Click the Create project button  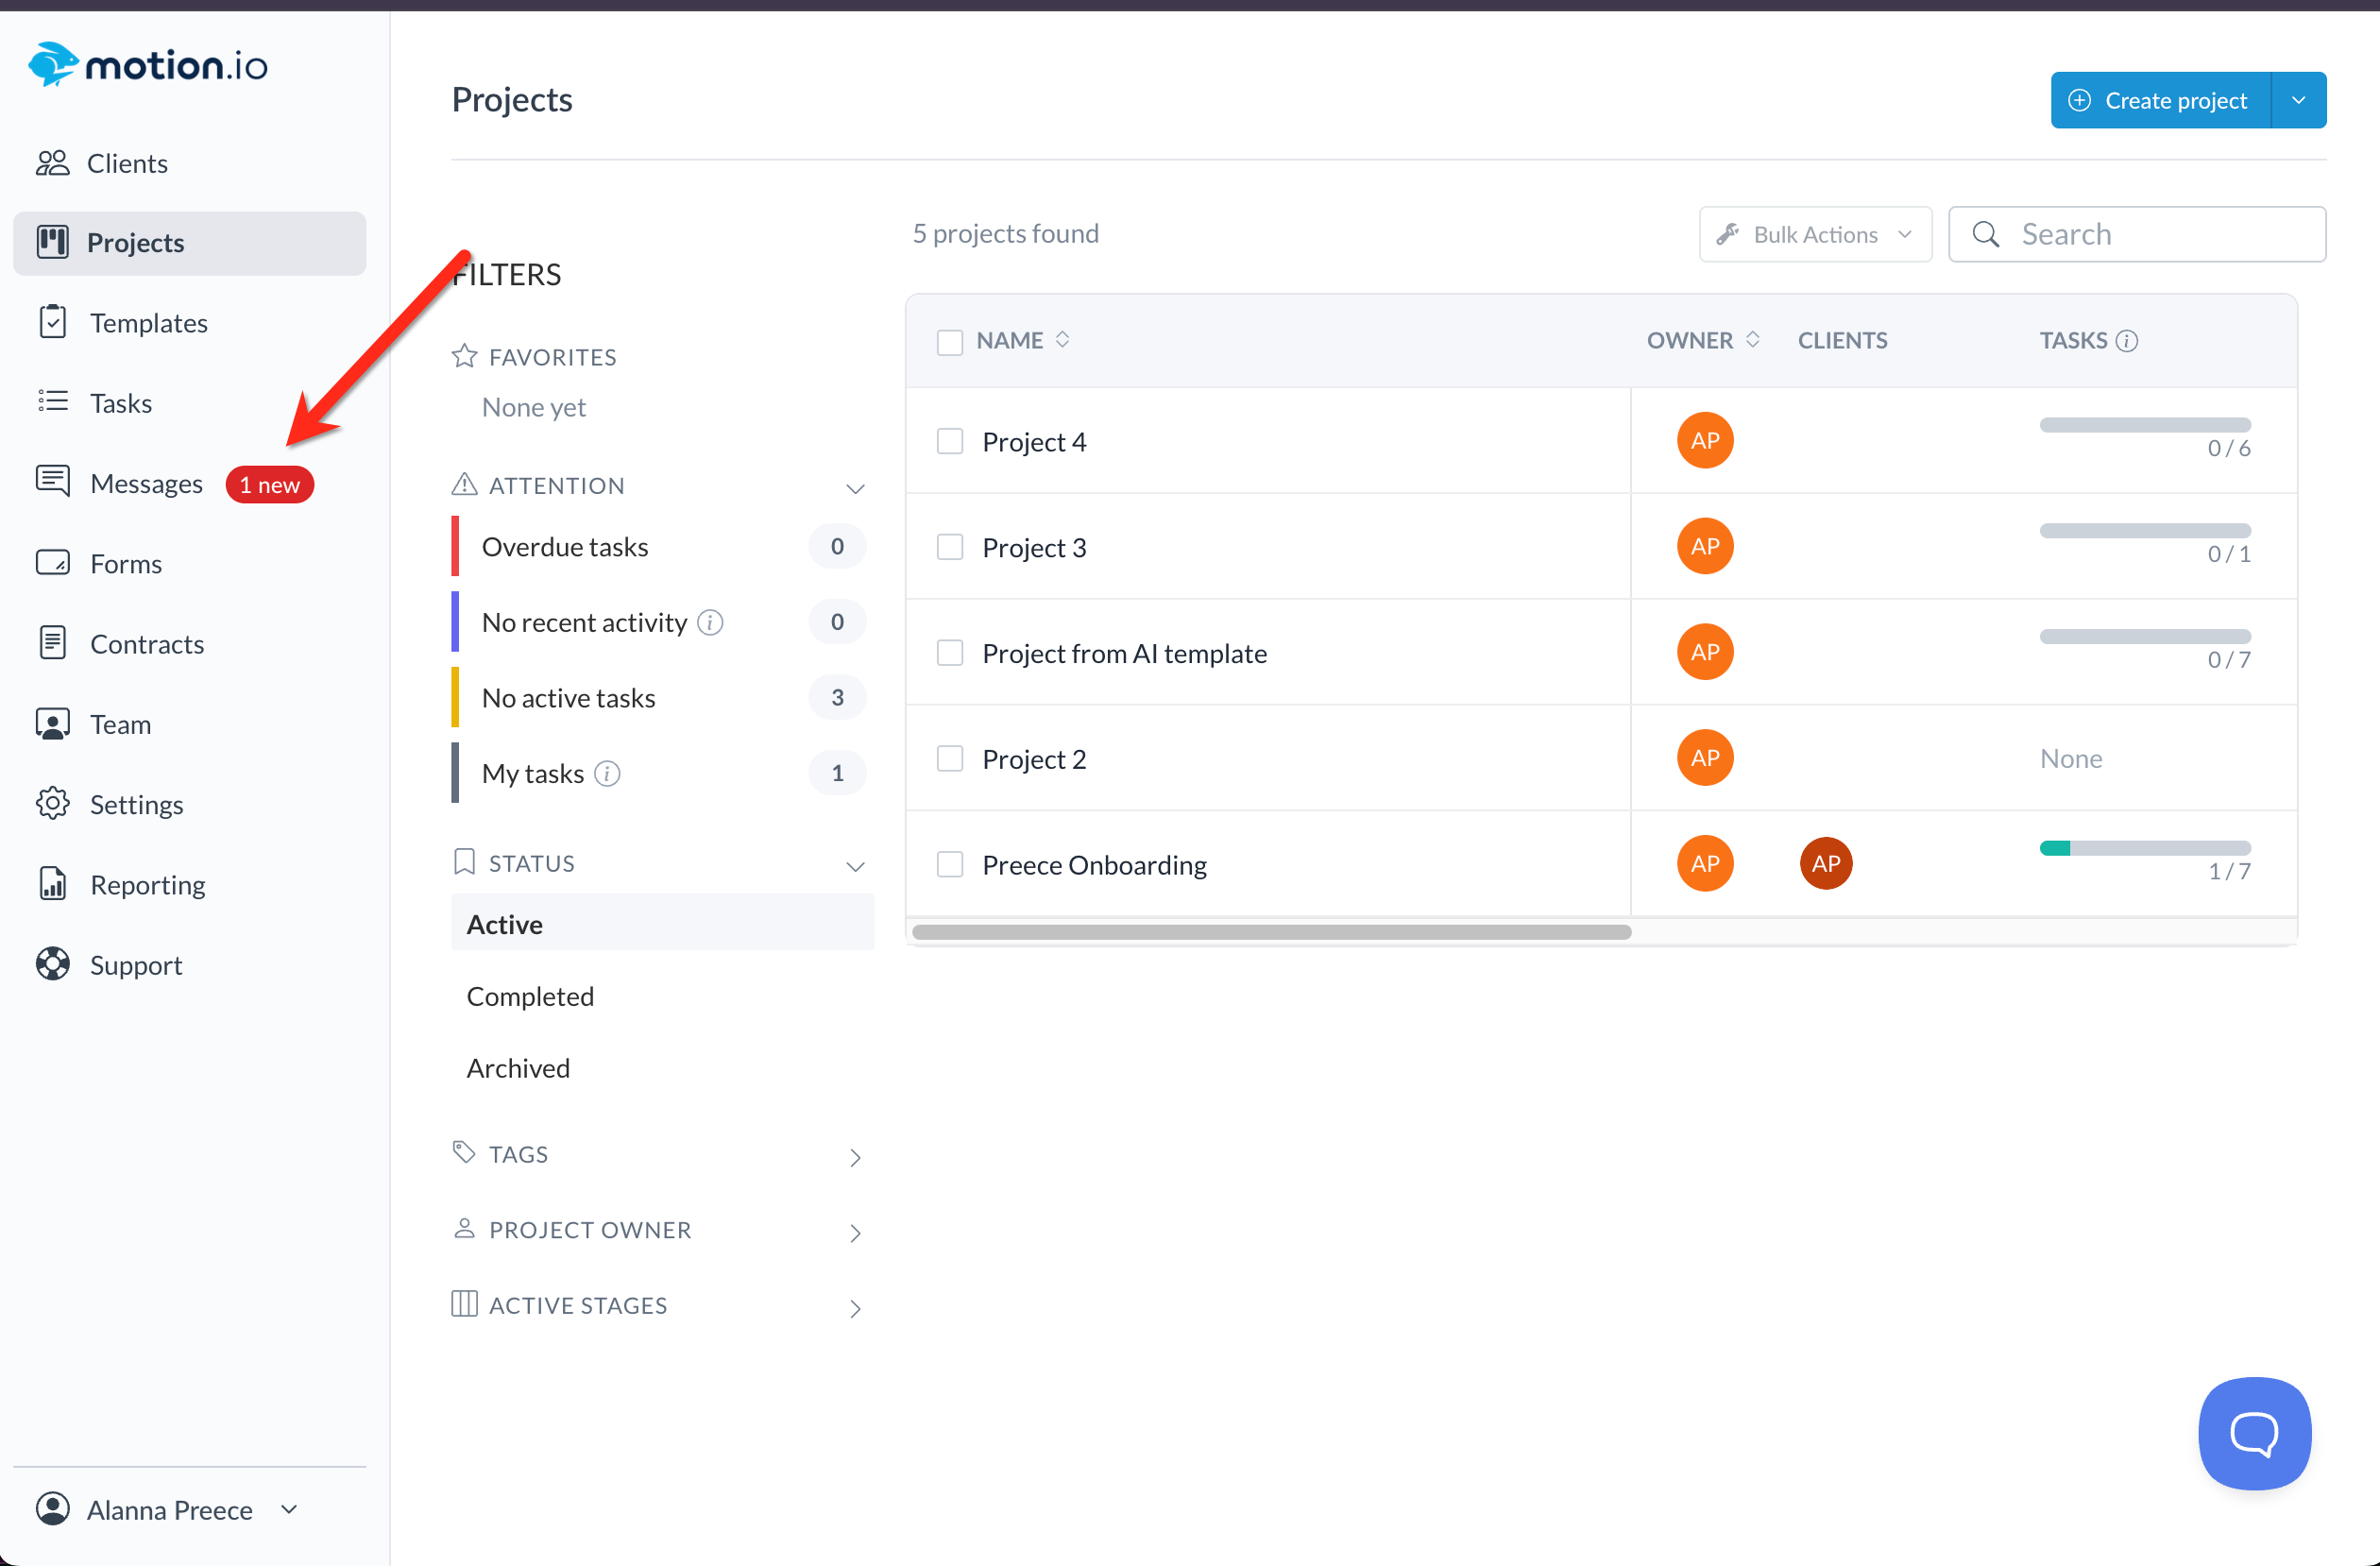tap(2160, 100)
